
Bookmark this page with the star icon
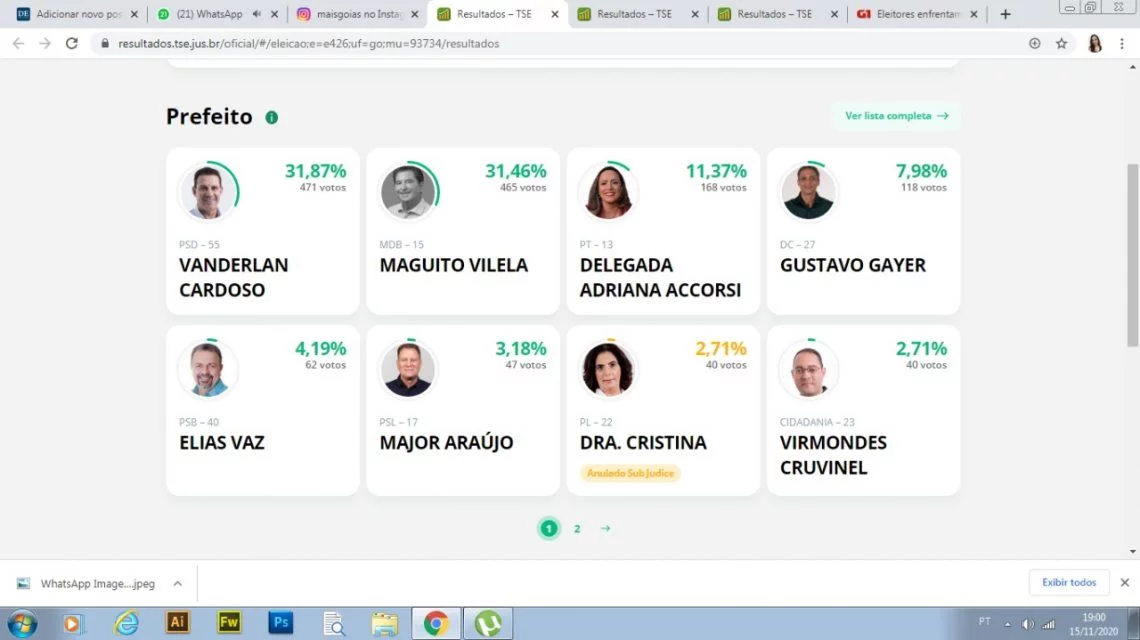click(x=1061, y=44)
